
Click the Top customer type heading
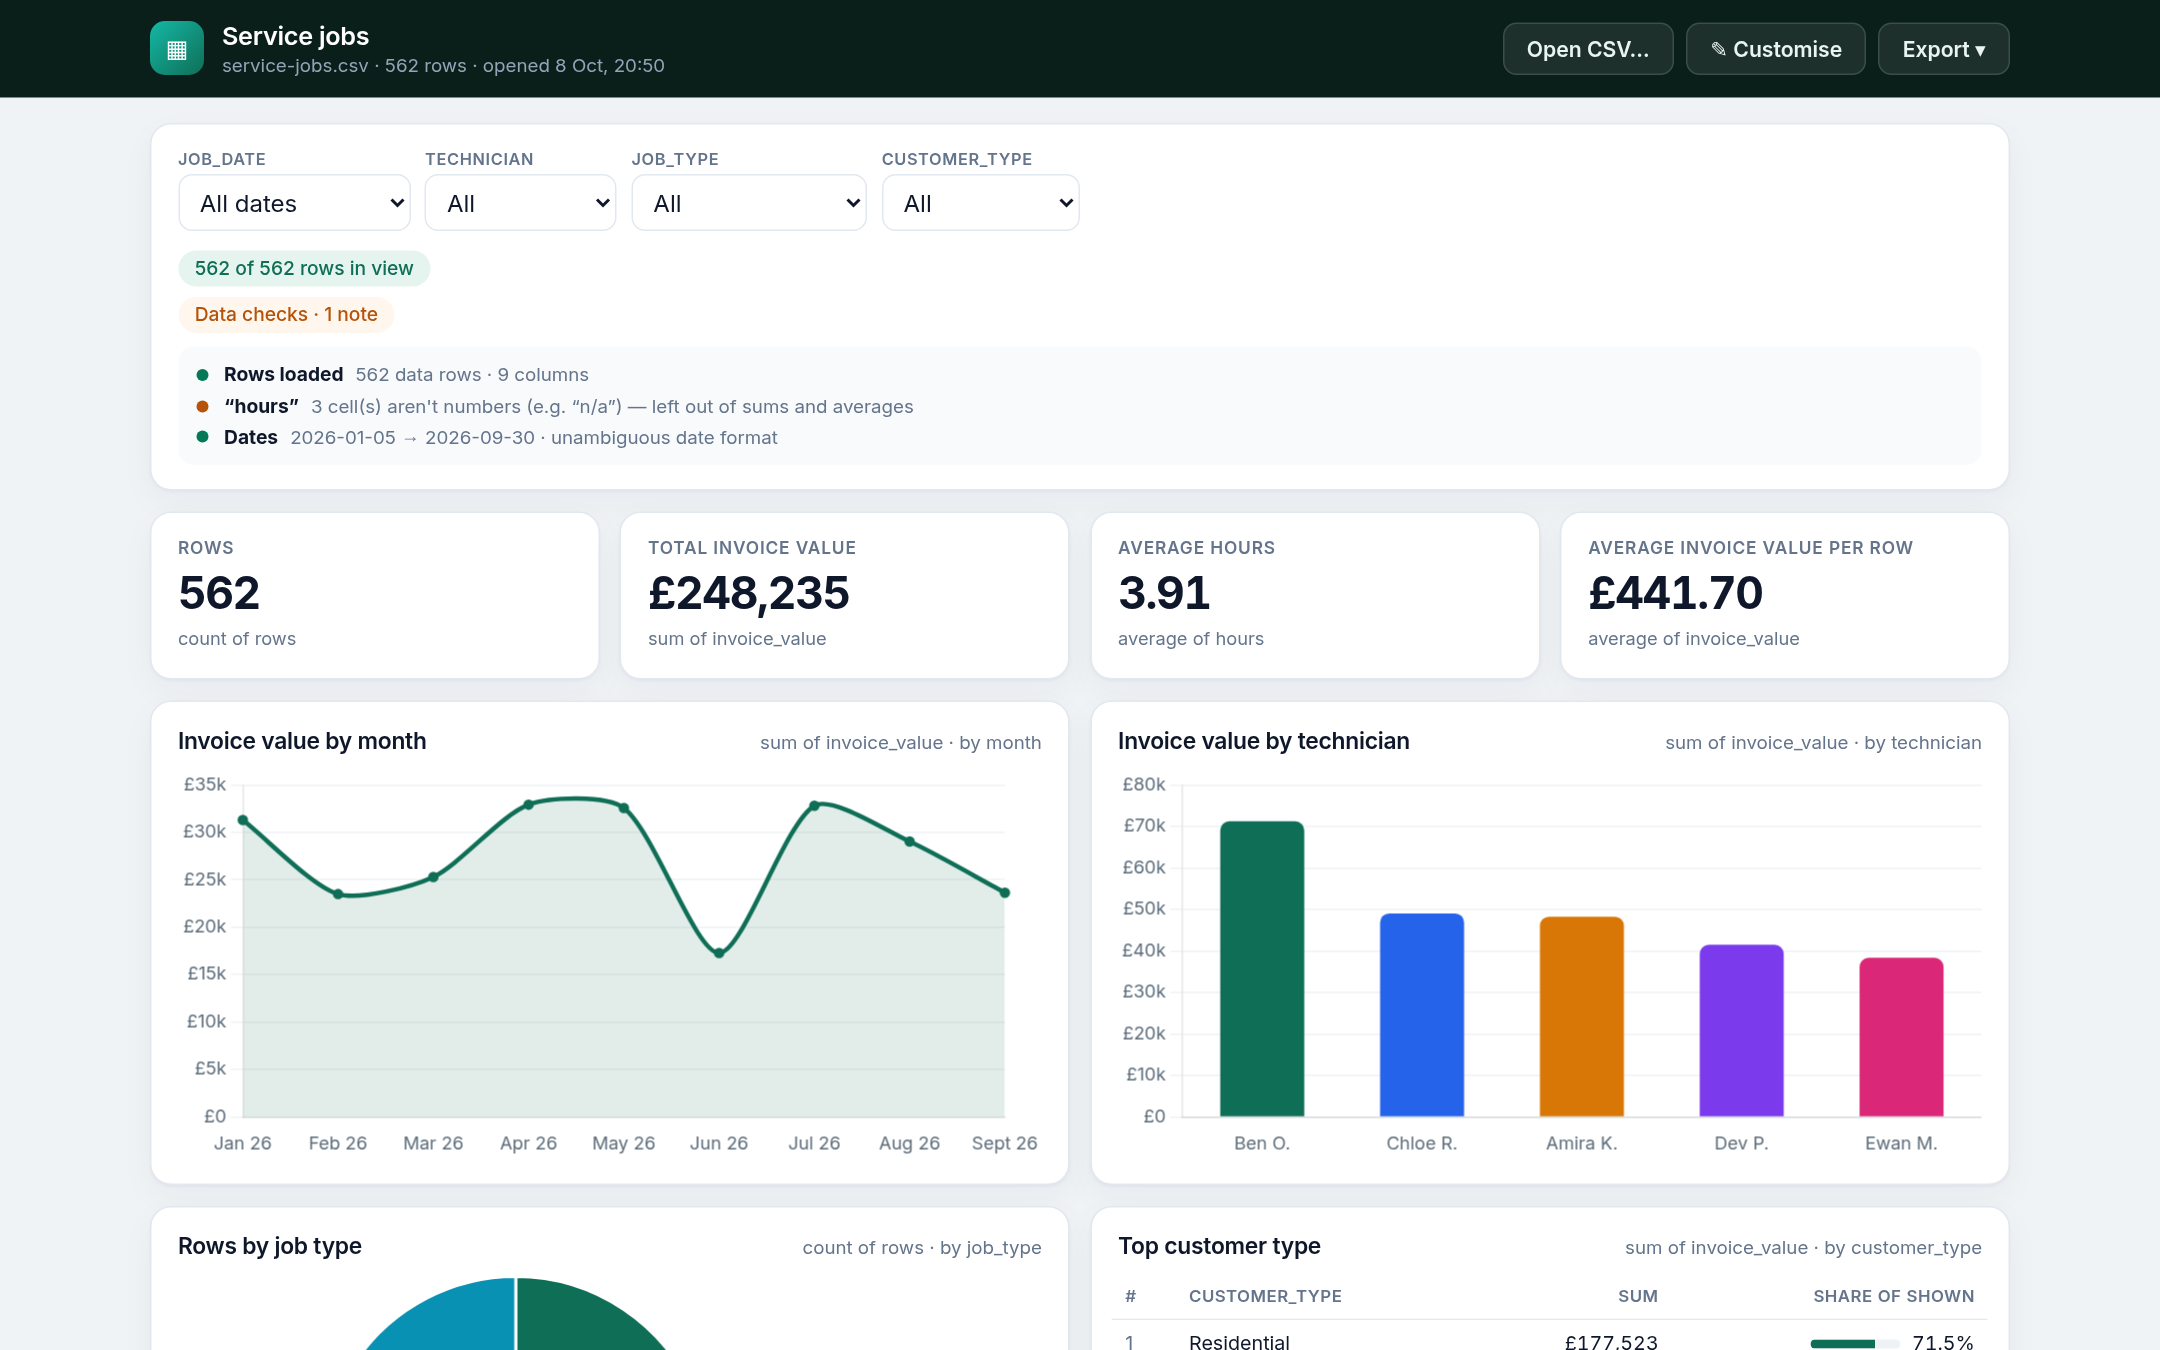1219,1246
